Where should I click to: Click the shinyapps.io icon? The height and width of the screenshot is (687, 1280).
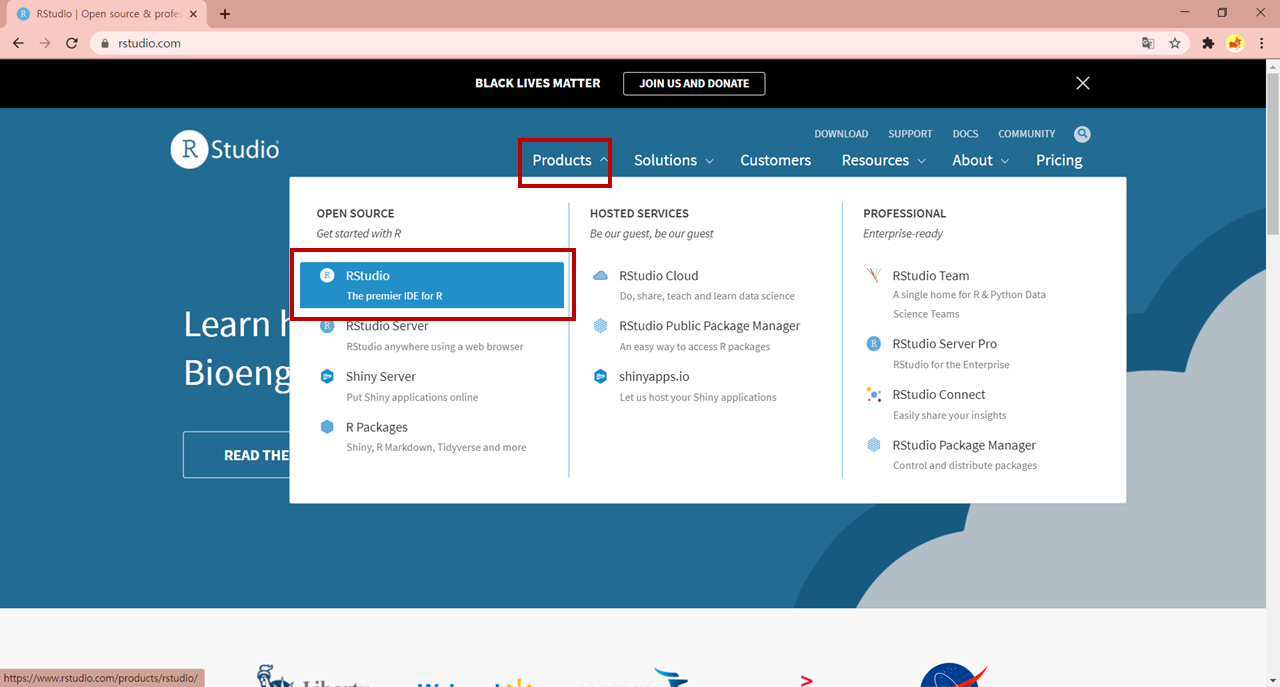600,376
